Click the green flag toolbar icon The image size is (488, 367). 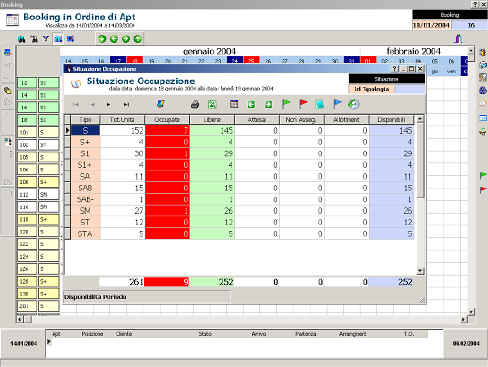[x=286, y=104]
